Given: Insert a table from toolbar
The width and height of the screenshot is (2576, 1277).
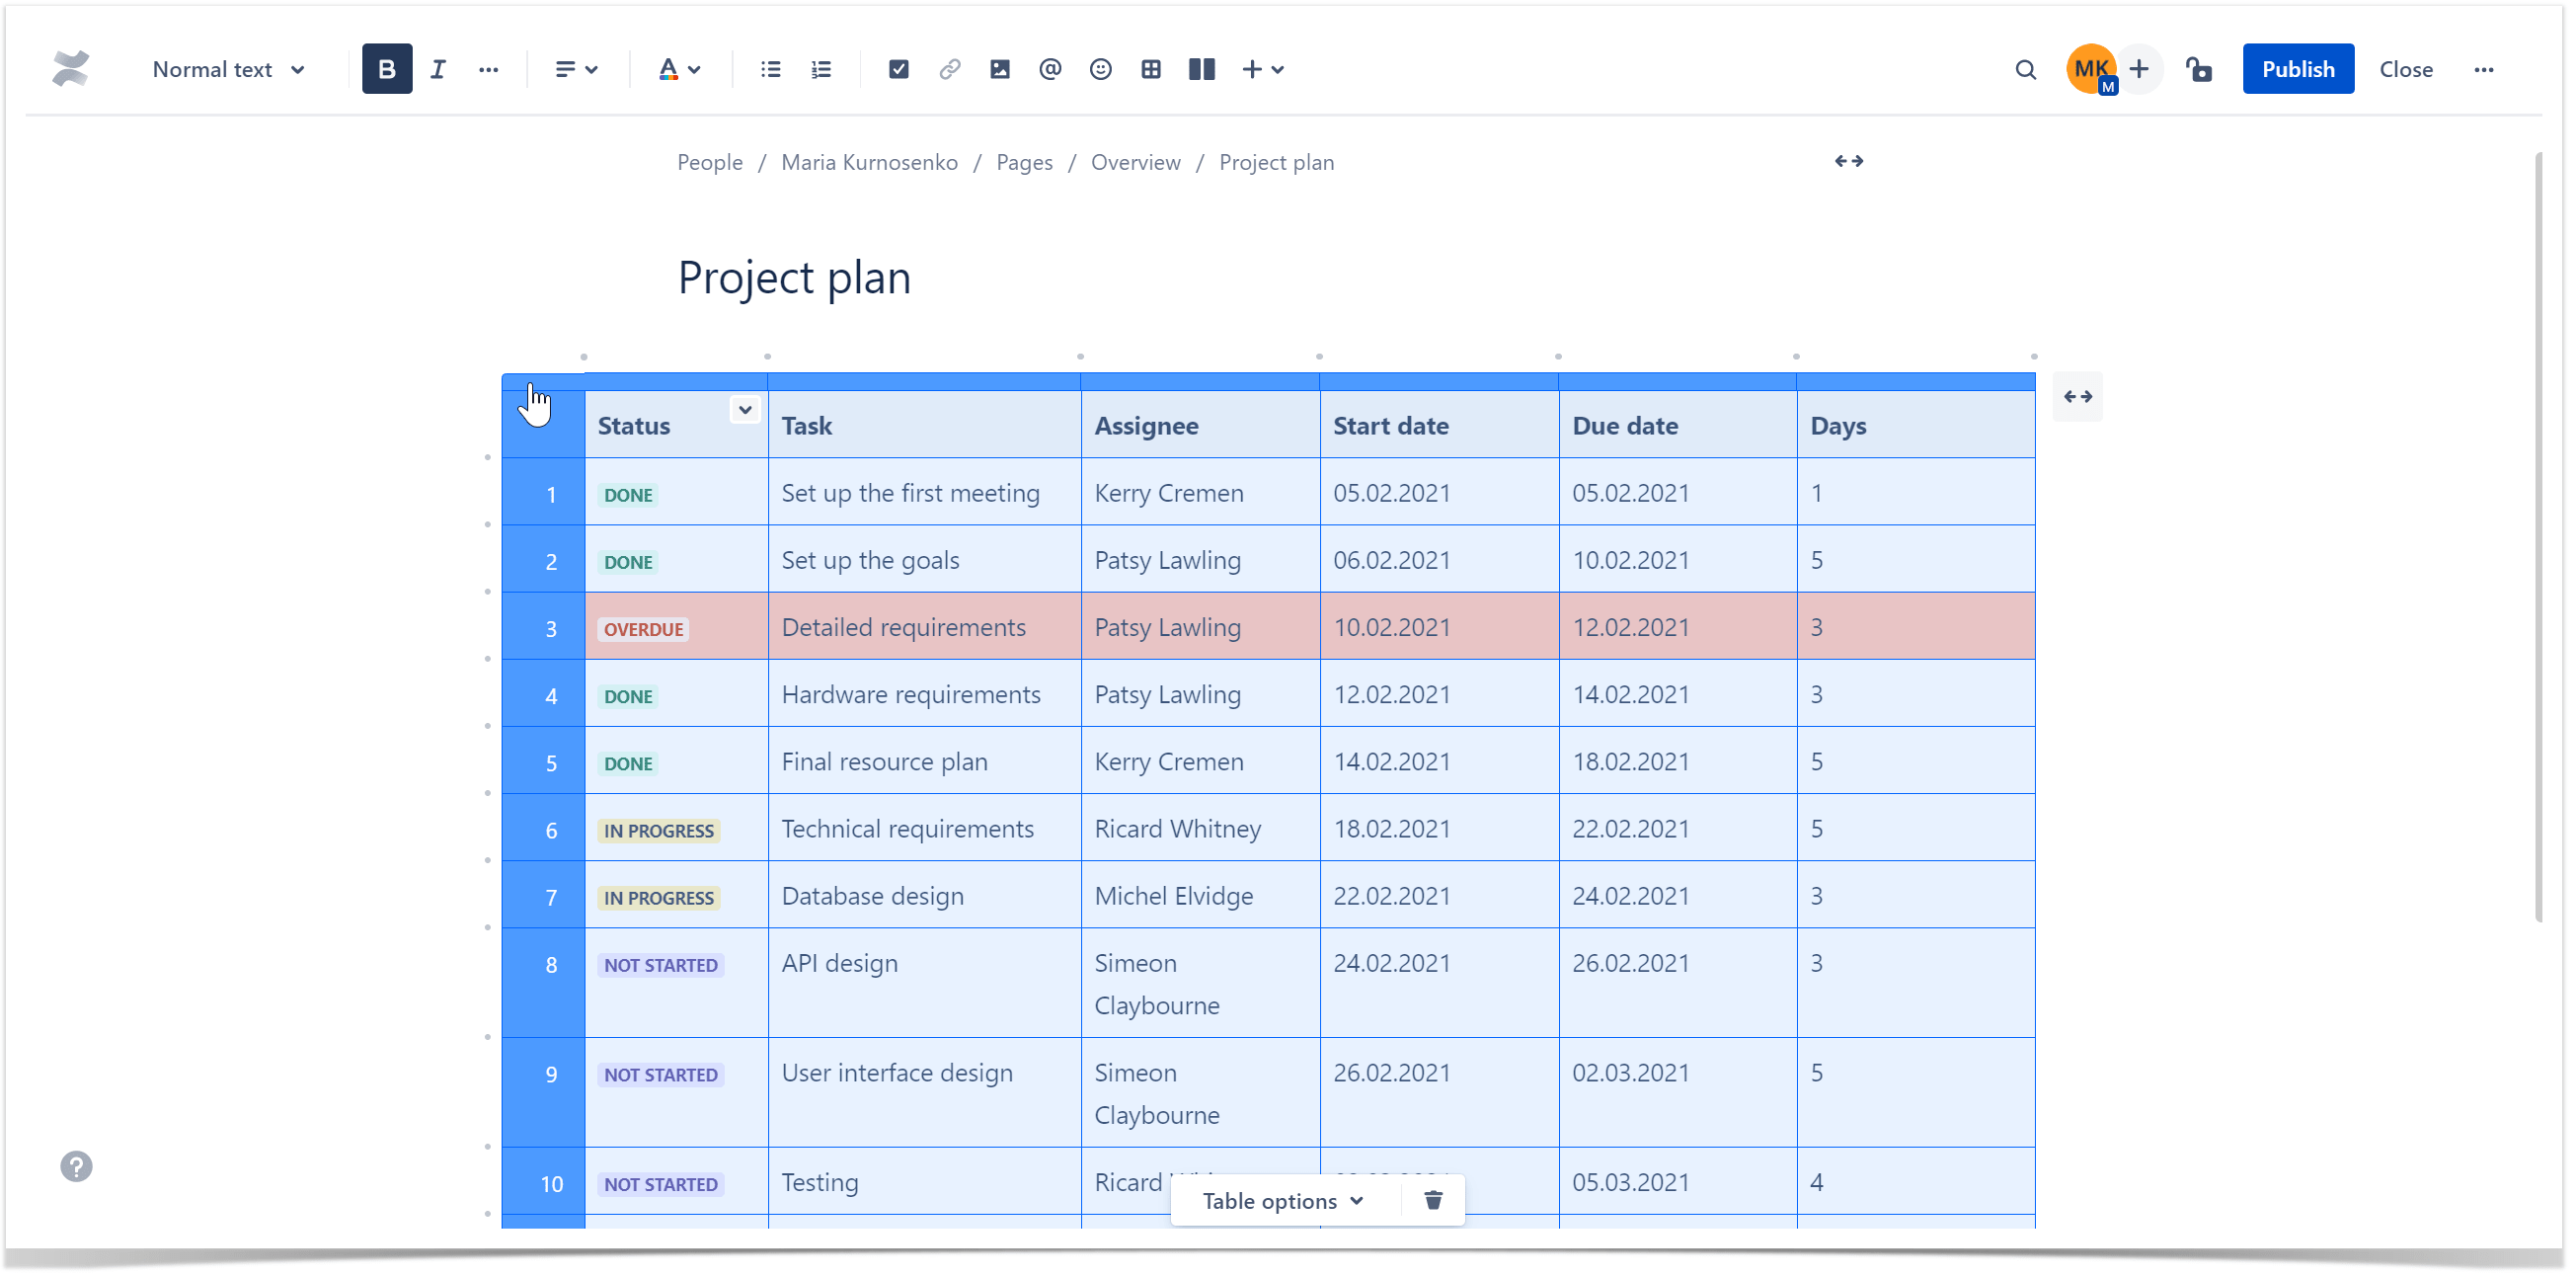Looking at the screenshot, I should (x=1151, y=69).
